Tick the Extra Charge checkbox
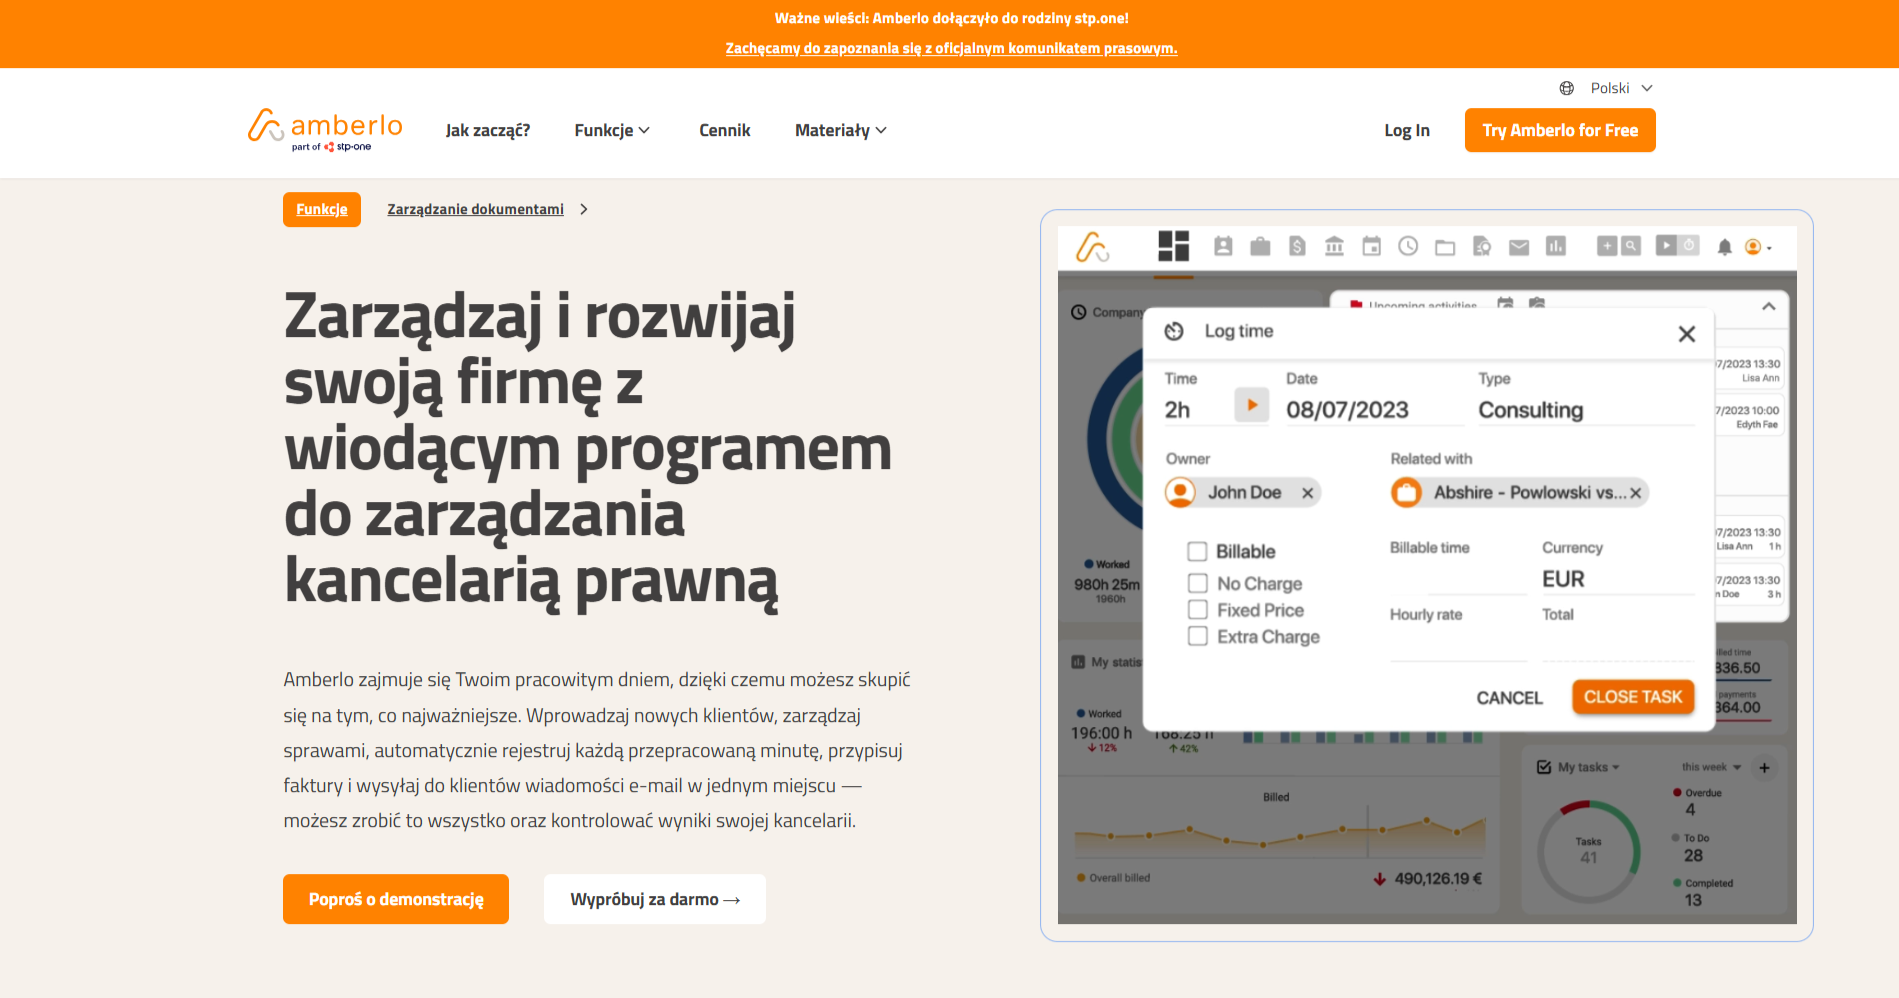 [x=1197, y=636]
